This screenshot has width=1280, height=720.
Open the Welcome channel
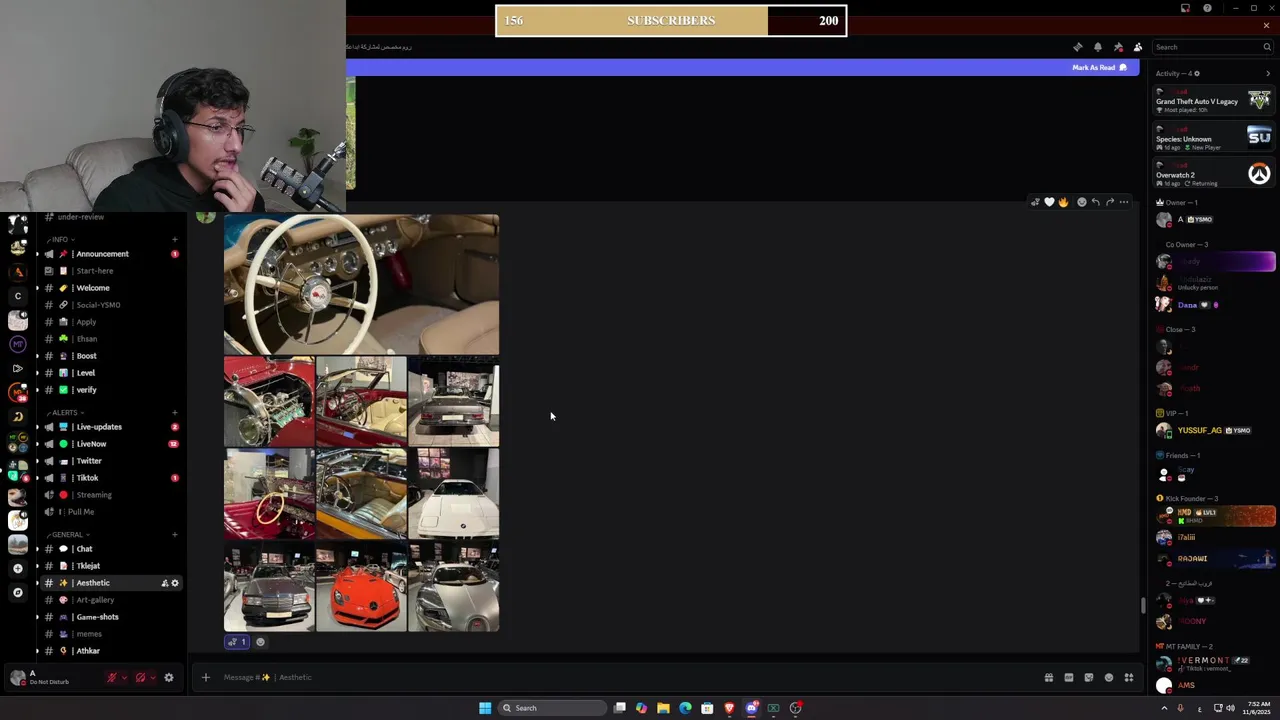coord(110,288)
